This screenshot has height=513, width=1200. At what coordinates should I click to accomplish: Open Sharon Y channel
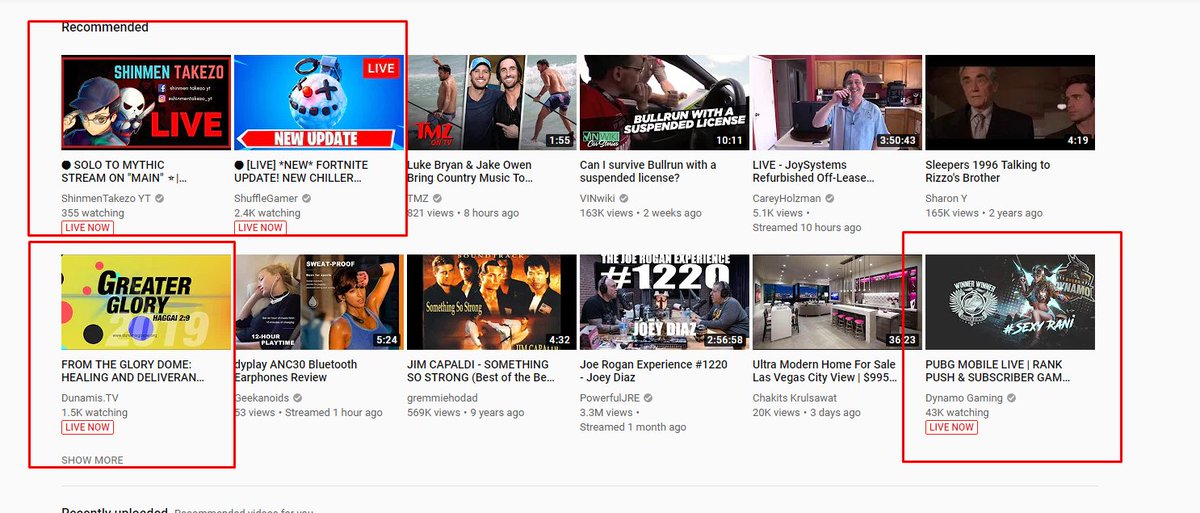click(x=946, y=198)
